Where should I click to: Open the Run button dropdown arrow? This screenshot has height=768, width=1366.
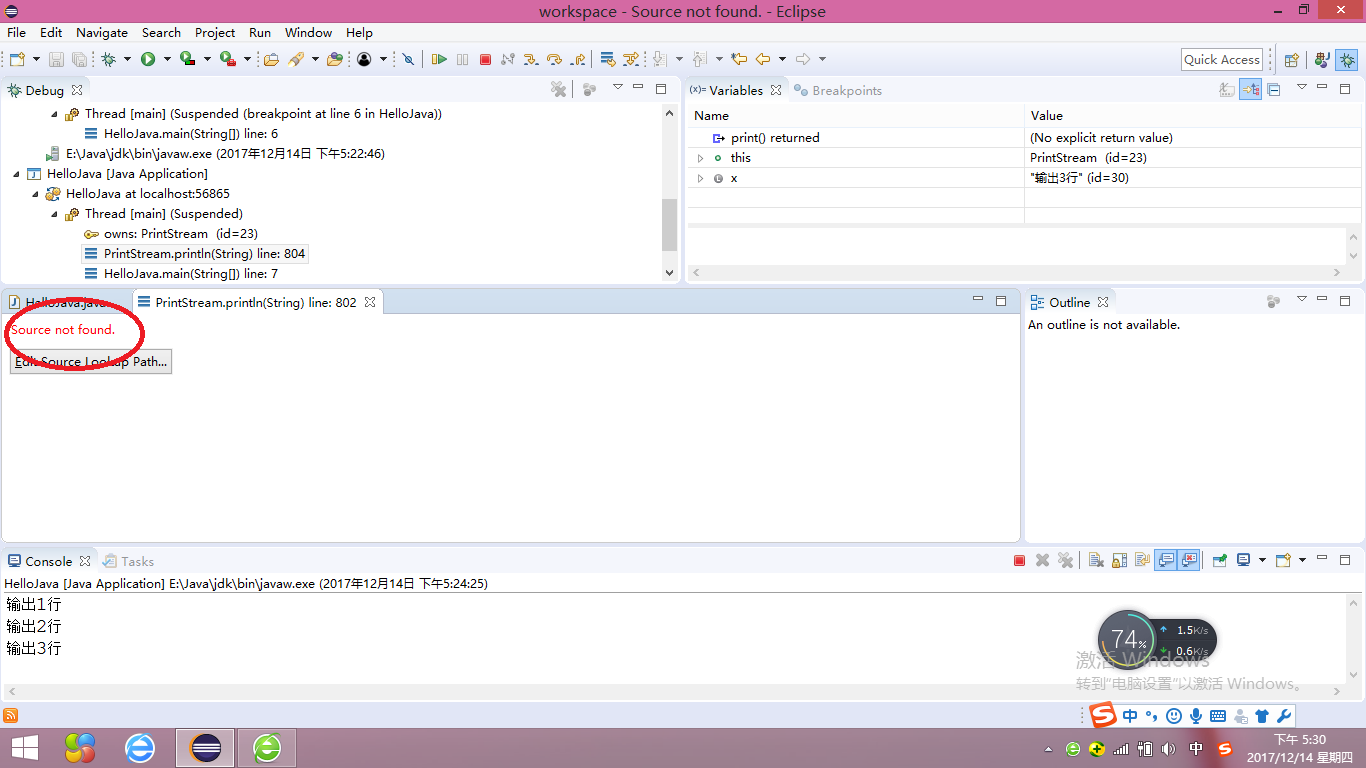pos(167,59)
